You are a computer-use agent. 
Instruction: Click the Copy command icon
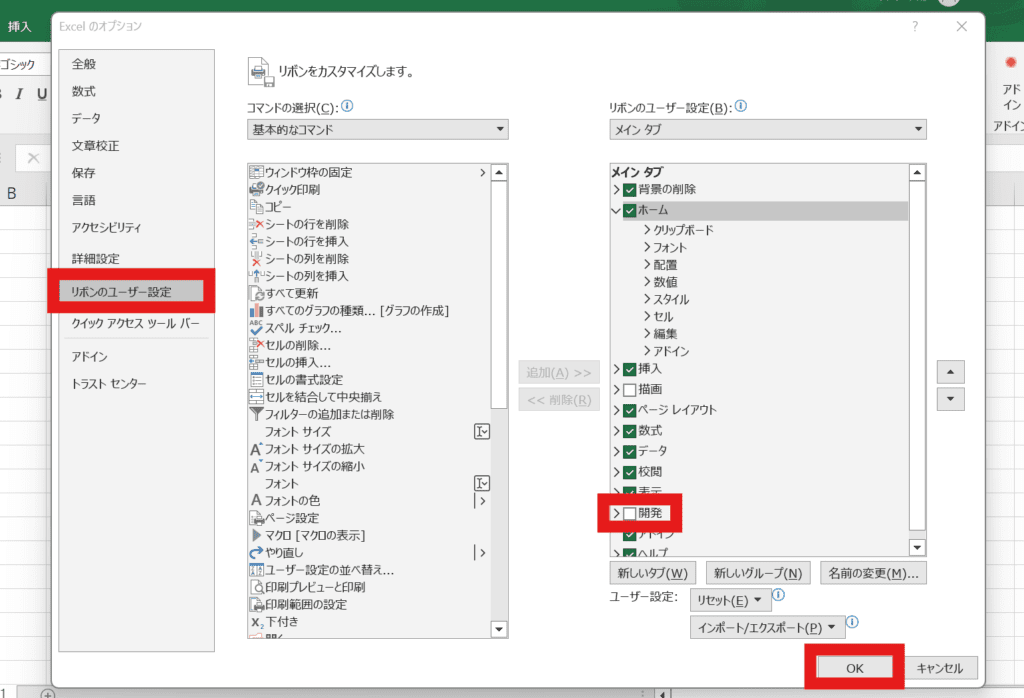(x=256, y=207)
